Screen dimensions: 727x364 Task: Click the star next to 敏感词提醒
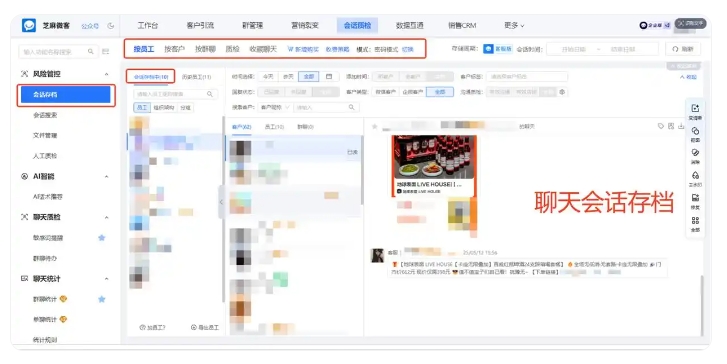pyautogui.click(x=102, y=238)
